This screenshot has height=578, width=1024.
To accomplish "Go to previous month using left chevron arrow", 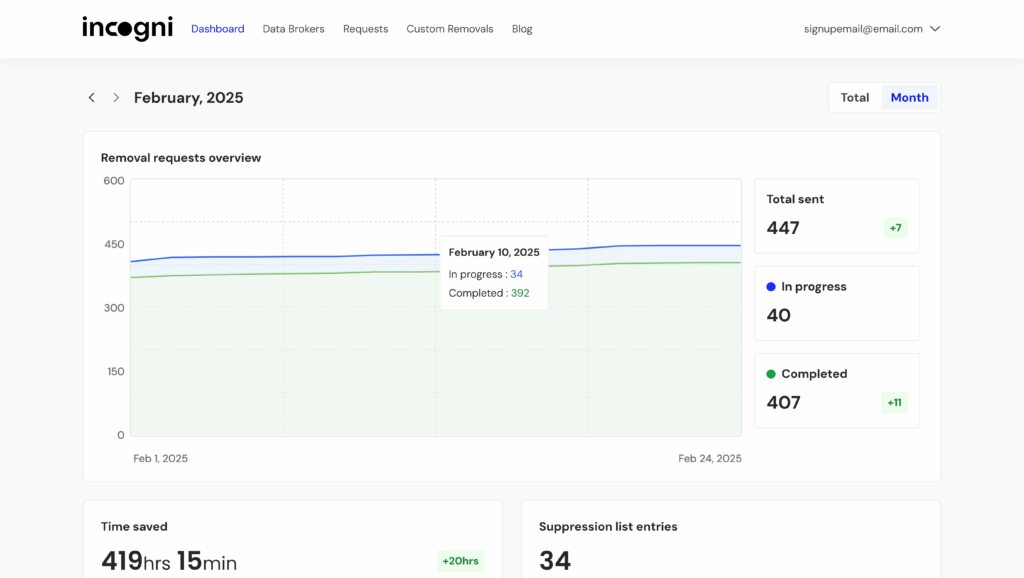I will coord(91,97).
